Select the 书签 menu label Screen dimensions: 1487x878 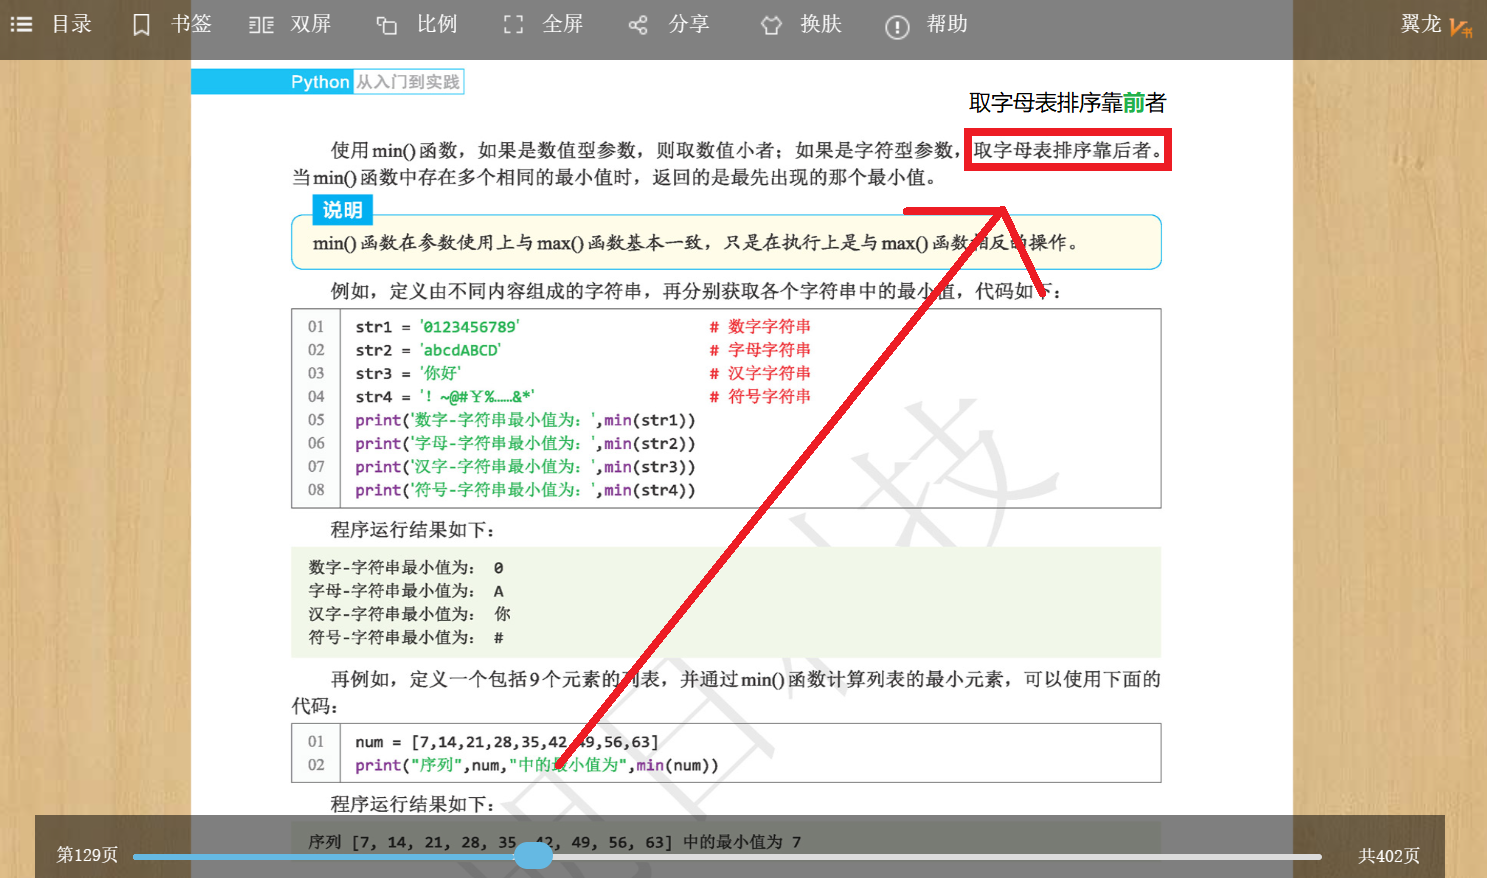pyautogui.click(x=191, y=24)
